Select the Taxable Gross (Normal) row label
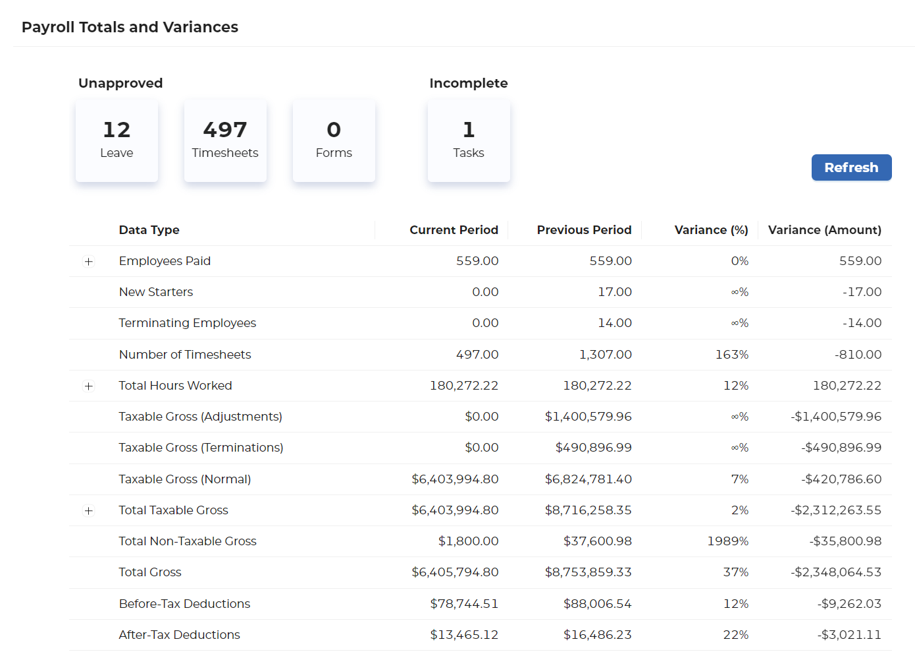The image size is (915, 658). (x=185, y=479)
